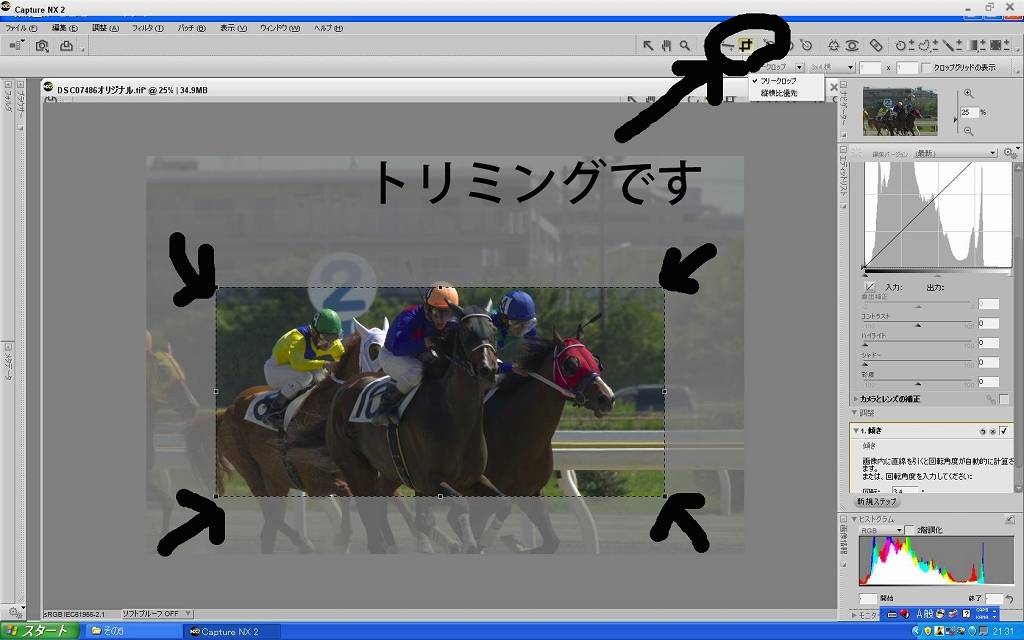Toggle the フォルダ panel expand box

pyautogui.click(x=8, y=85)
